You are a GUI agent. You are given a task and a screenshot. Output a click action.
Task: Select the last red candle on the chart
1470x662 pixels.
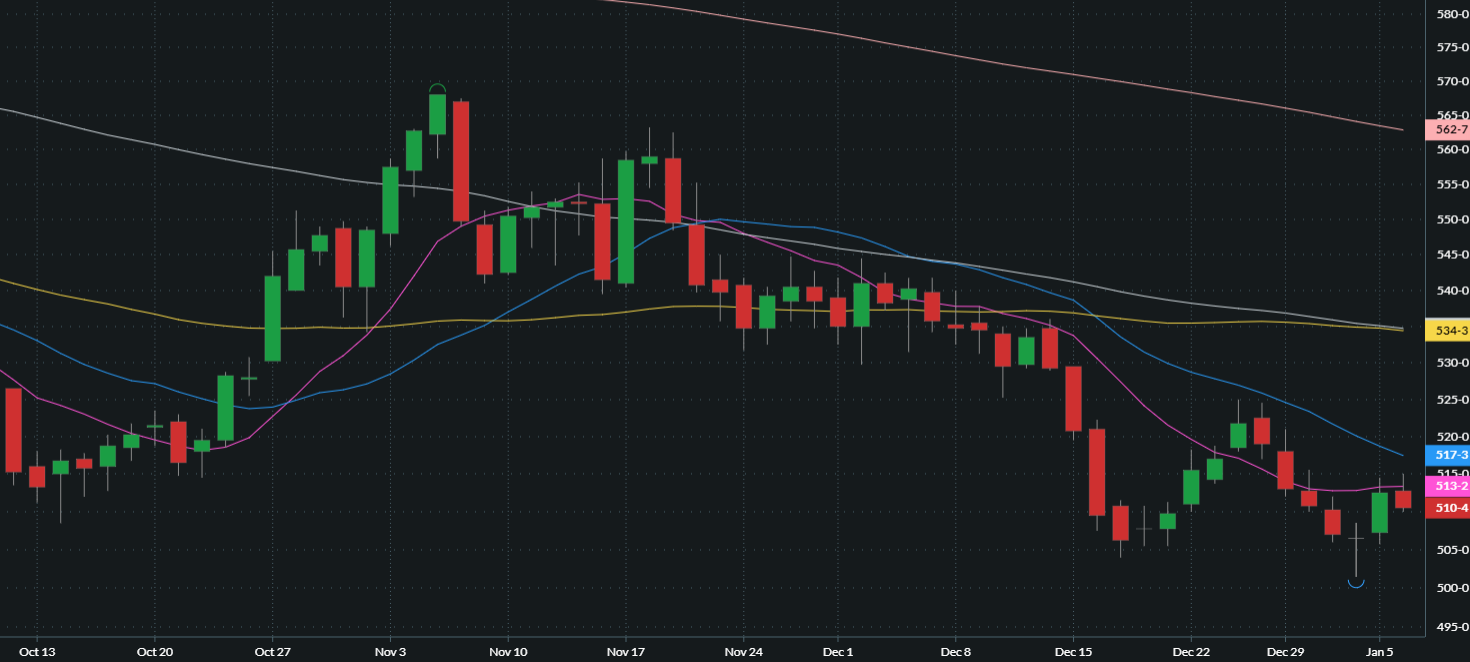point(1403,499)
